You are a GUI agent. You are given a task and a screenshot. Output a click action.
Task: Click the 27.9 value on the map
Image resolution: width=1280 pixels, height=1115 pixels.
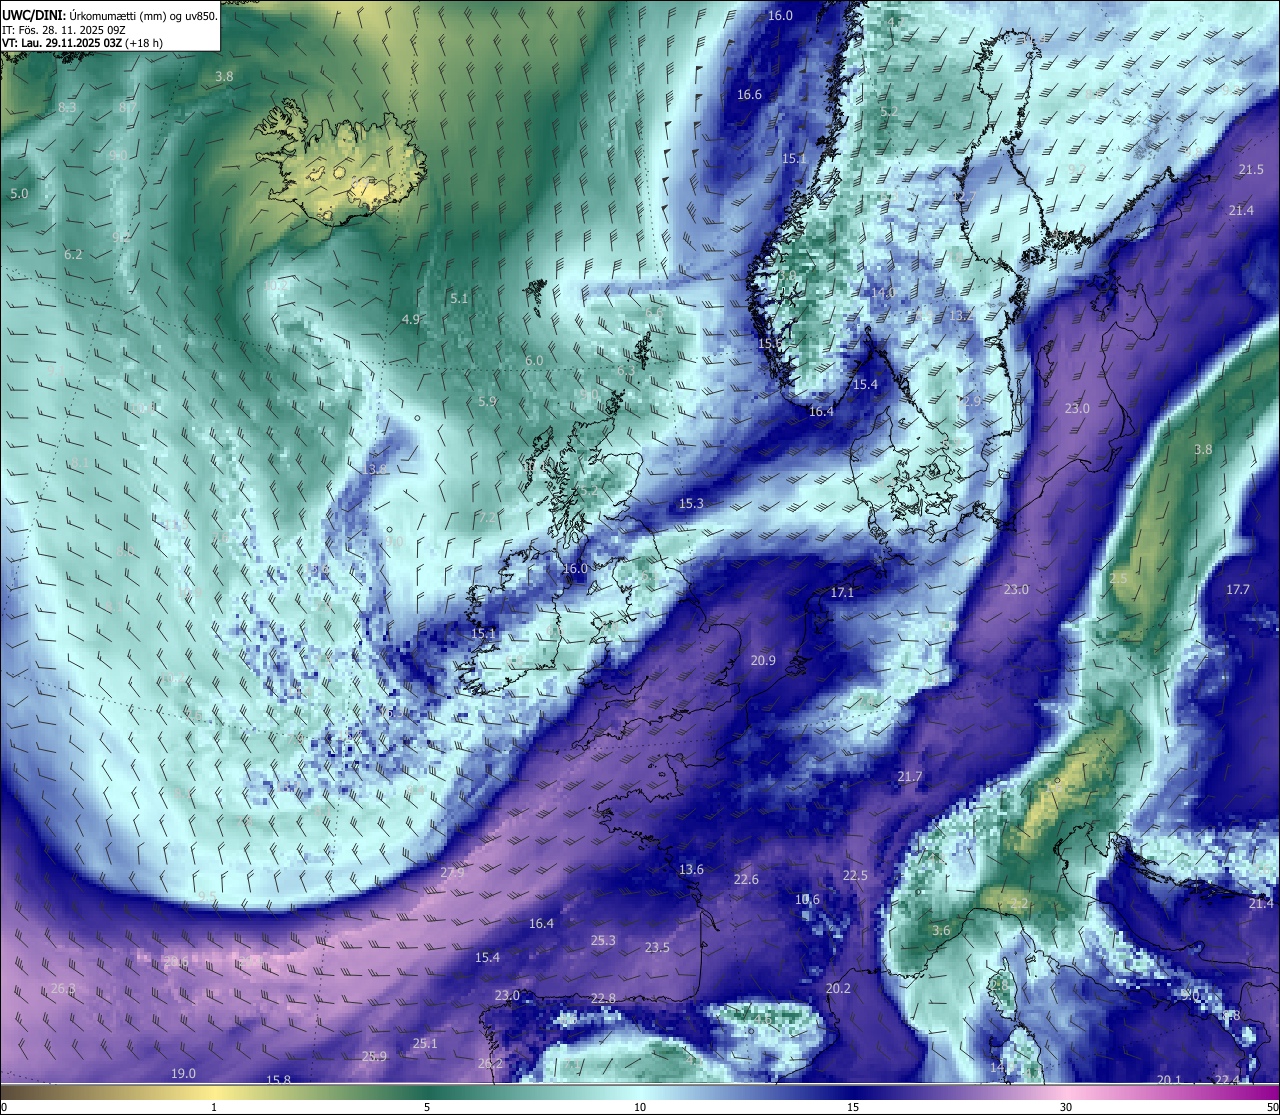[x=452, y=873]
